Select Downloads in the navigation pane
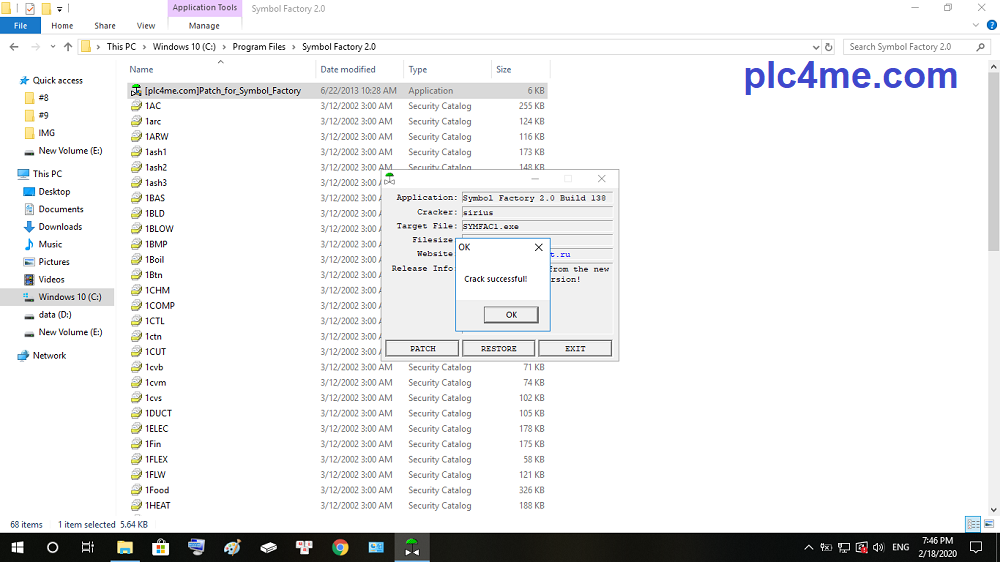The height and width of the screenshot is (562, 1000). 60,227
